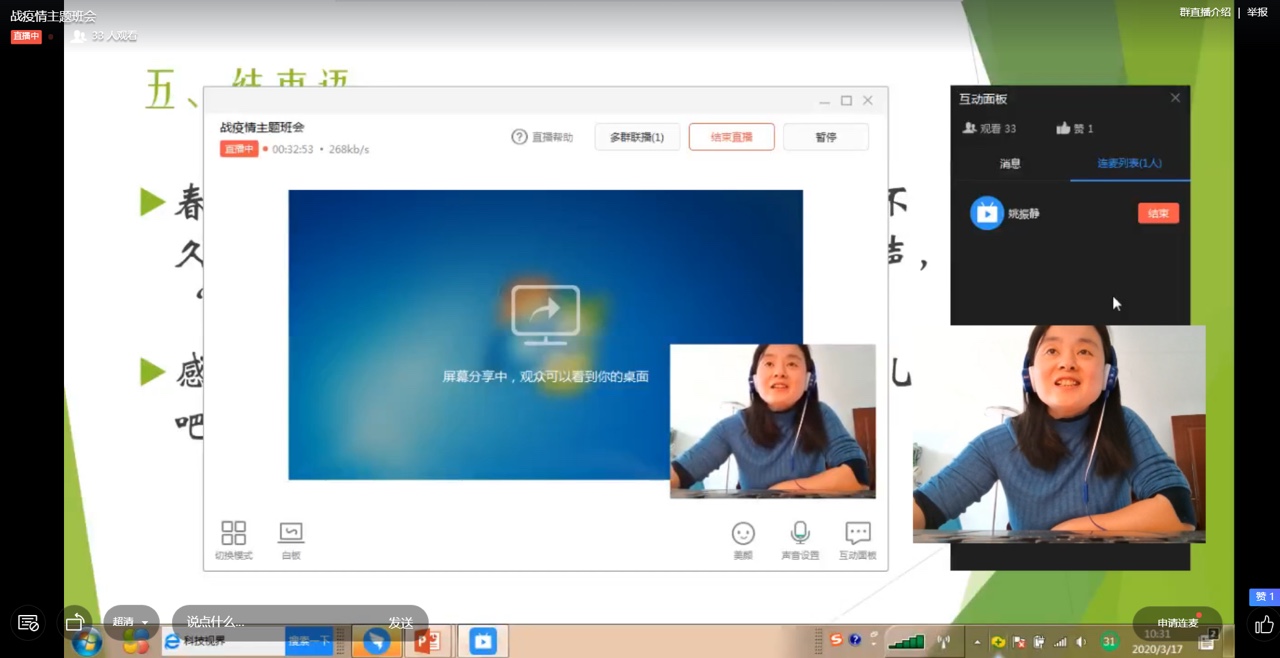Viewport: 1280px width, 658px height.
Task: Click the 切换模式 switch mode icon
Action: (233, 534)
